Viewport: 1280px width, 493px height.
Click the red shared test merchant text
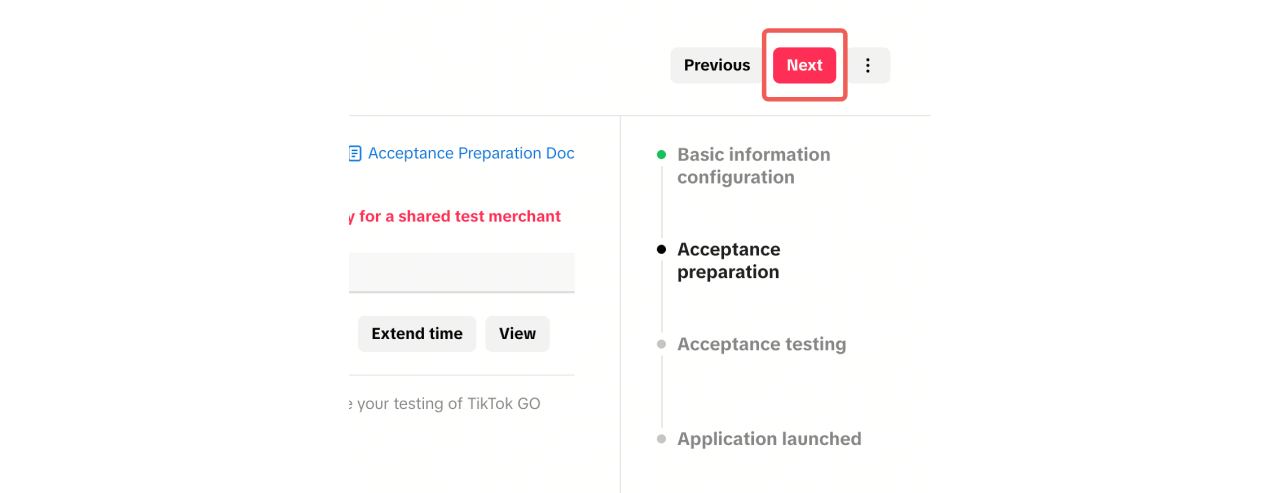pyautogui.click(x=455, y=216)
